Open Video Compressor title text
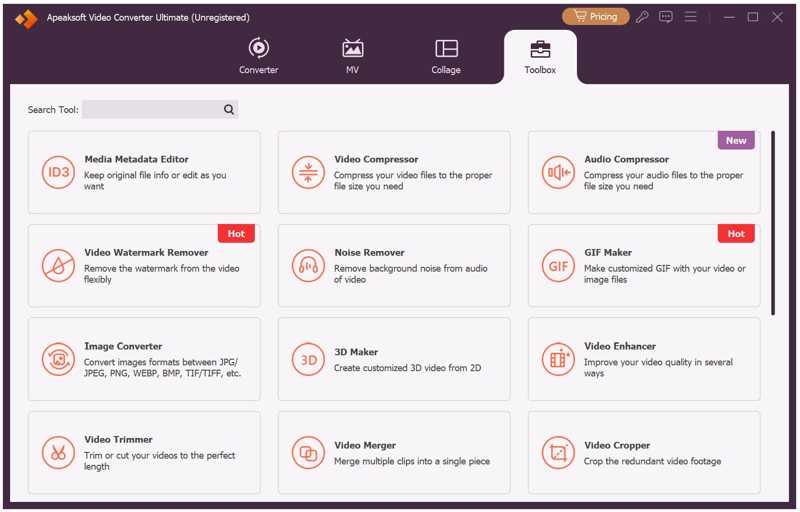 pyautogui.click(x=376, y=159)
